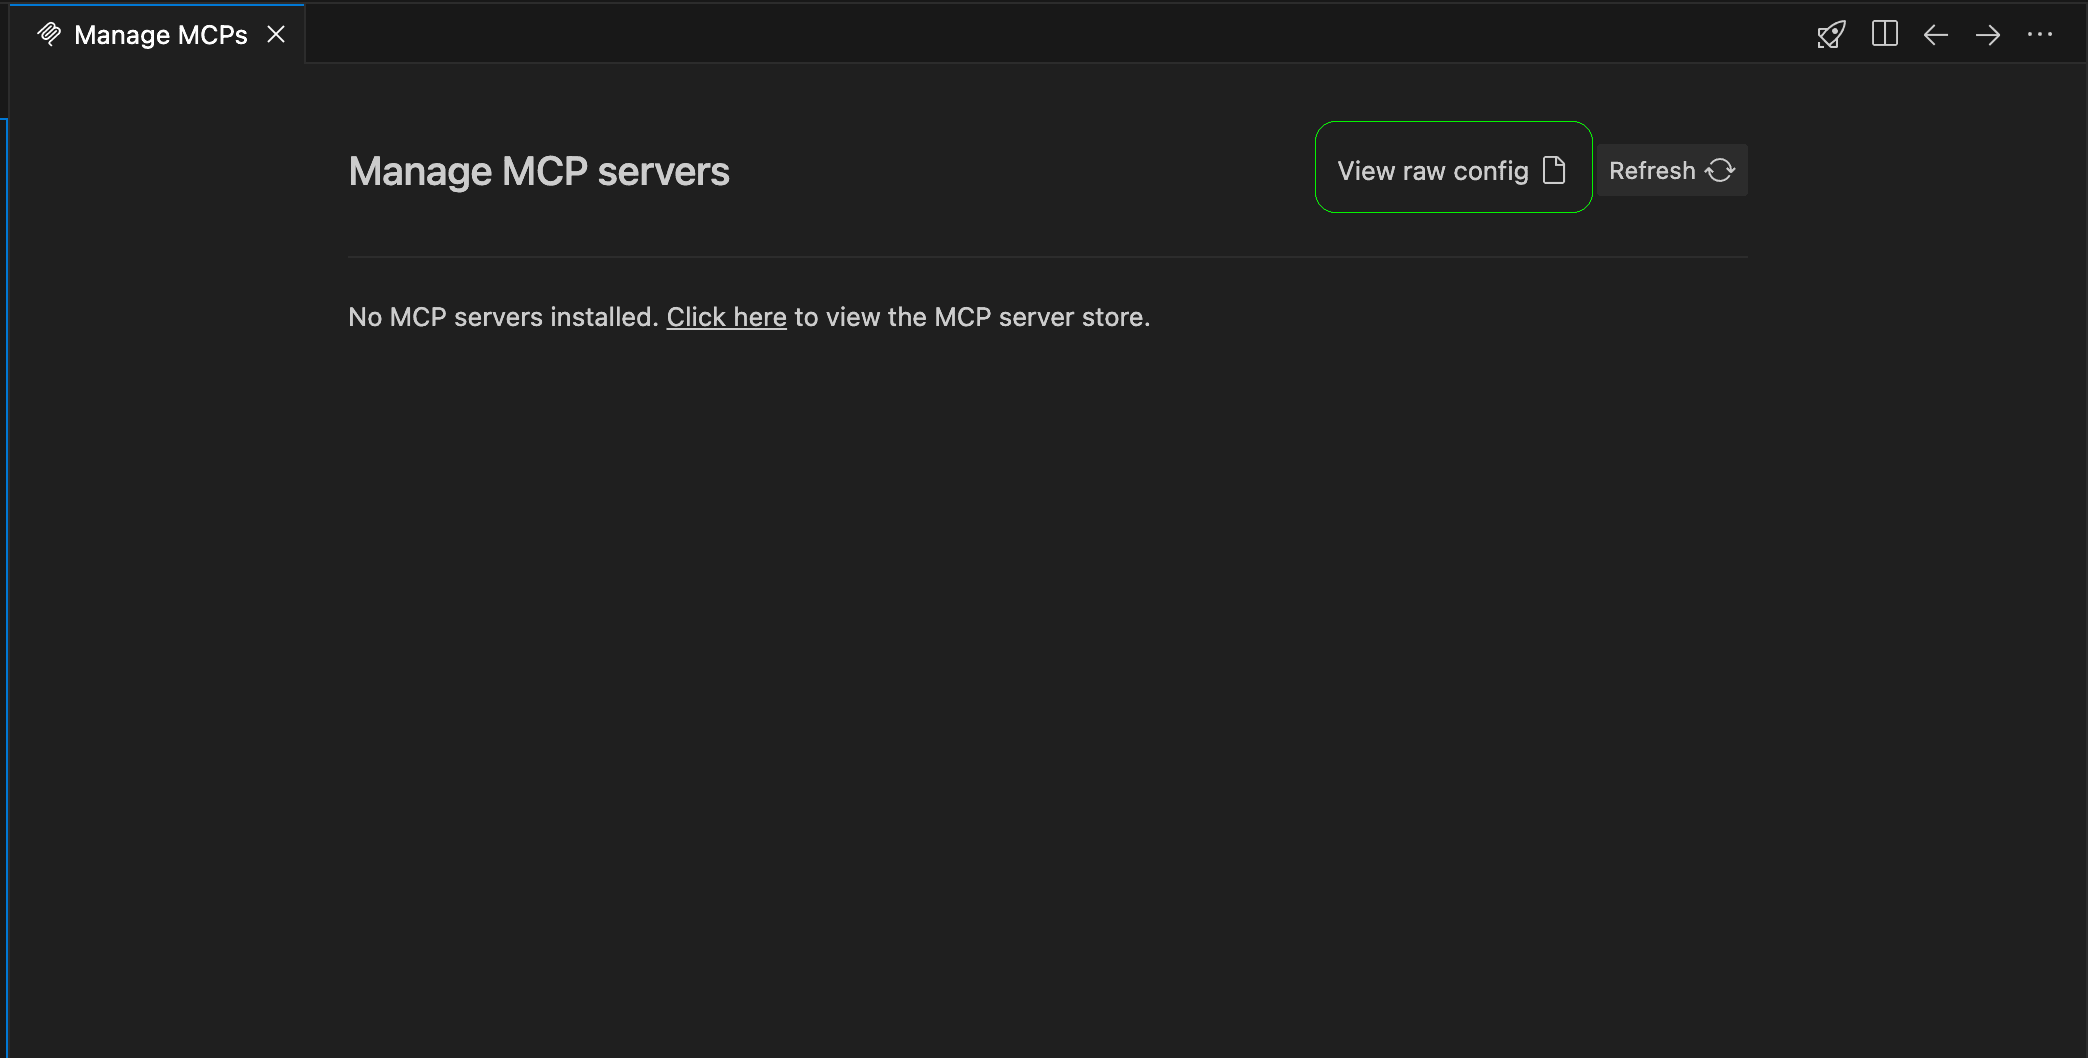The image size is (2088, 1058).
Task: Click the rocket icon in the editor toolbar
Action: point(1831,35)
